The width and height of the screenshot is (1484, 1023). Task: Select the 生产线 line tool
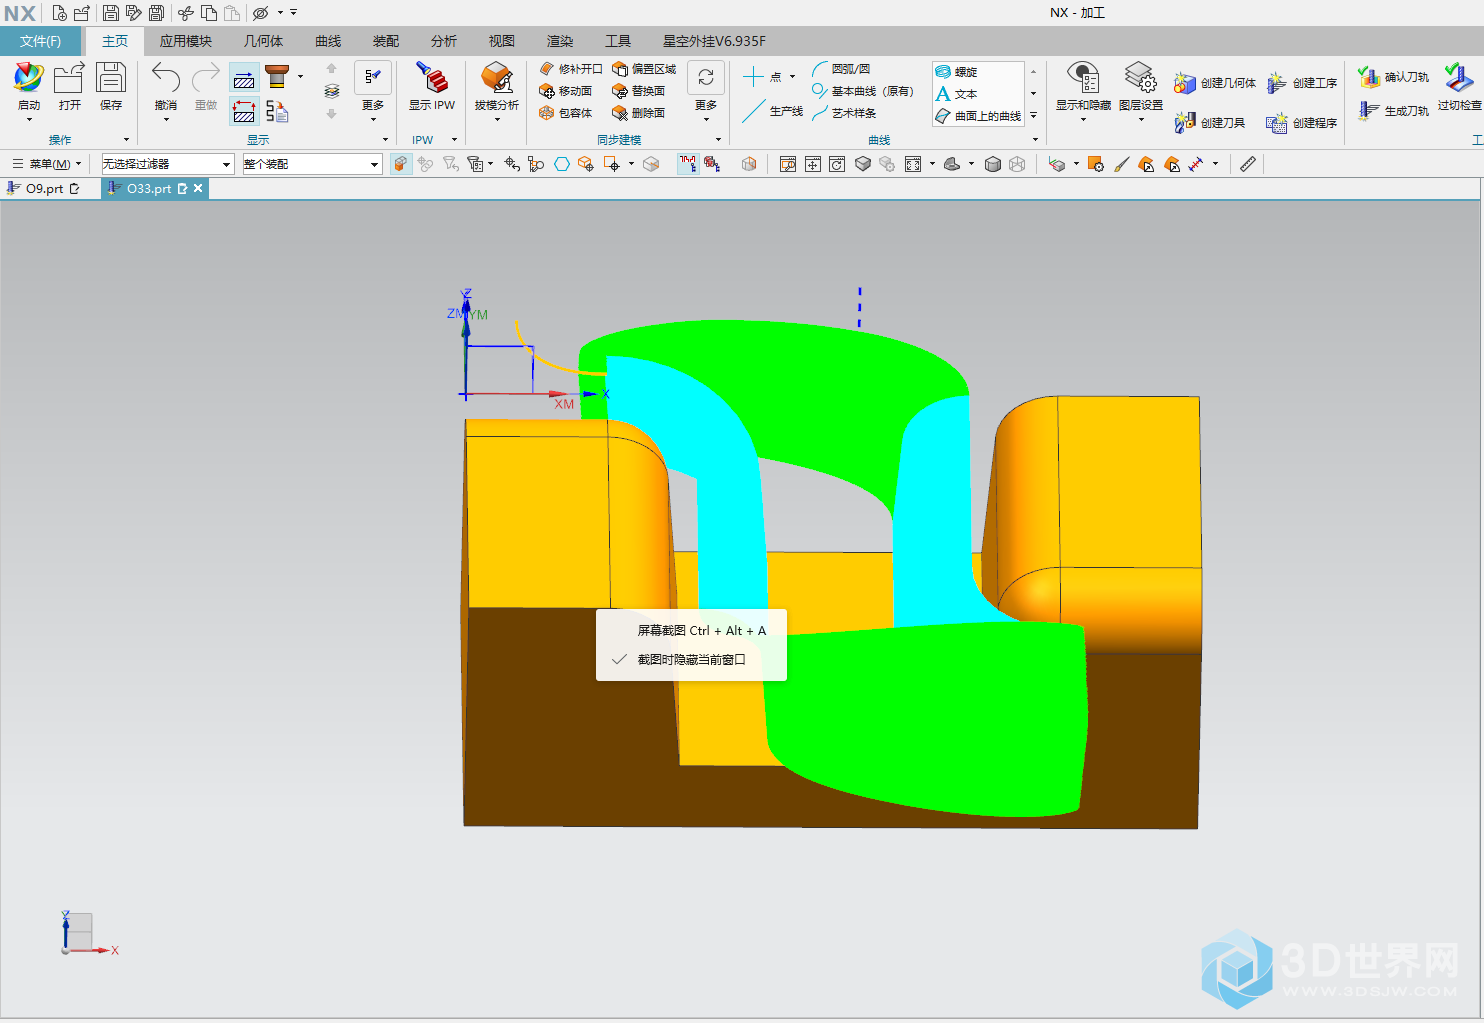[773, 111]
